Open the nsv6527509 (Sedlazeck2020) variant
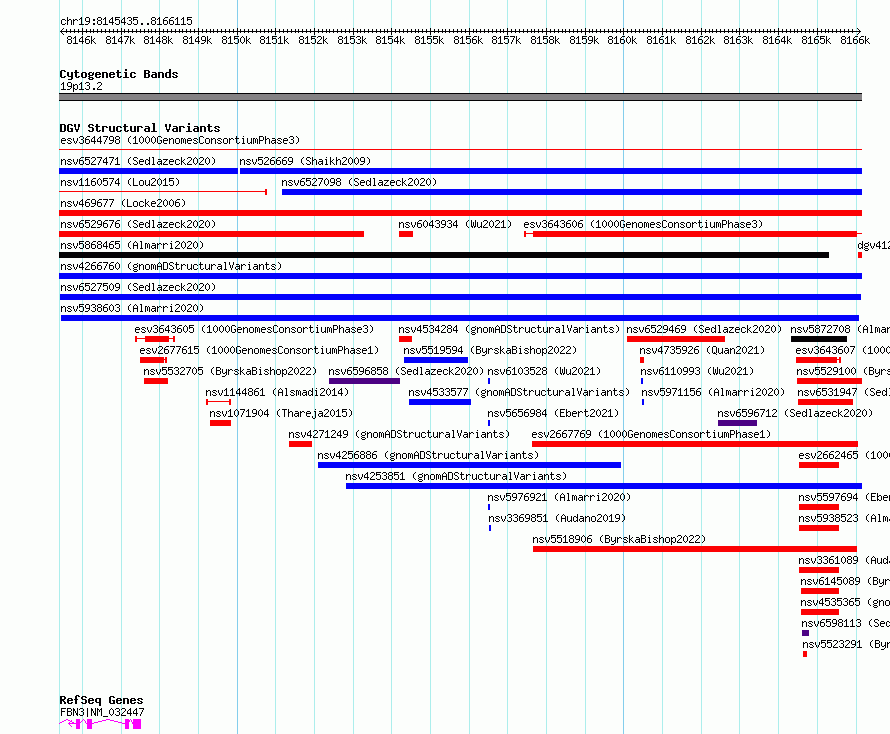 tap(138, 287)
